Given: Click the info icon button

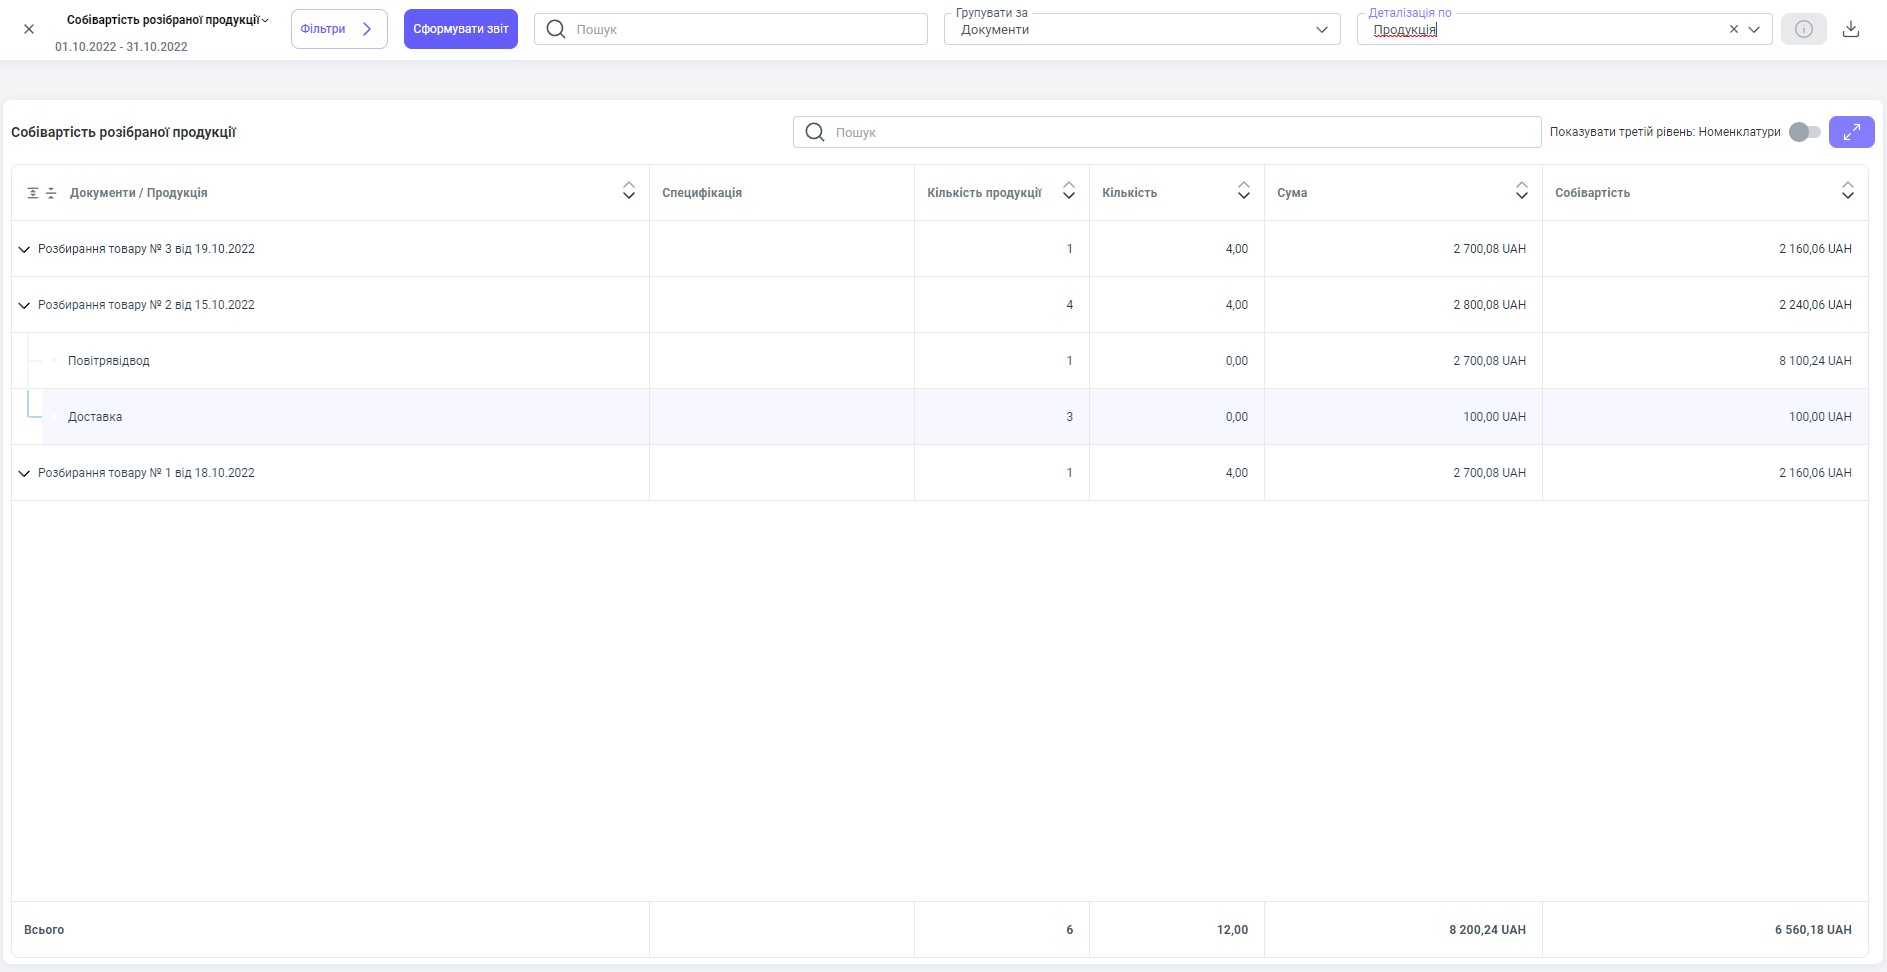Looking at the screenshot, I should coord(1803,29).
